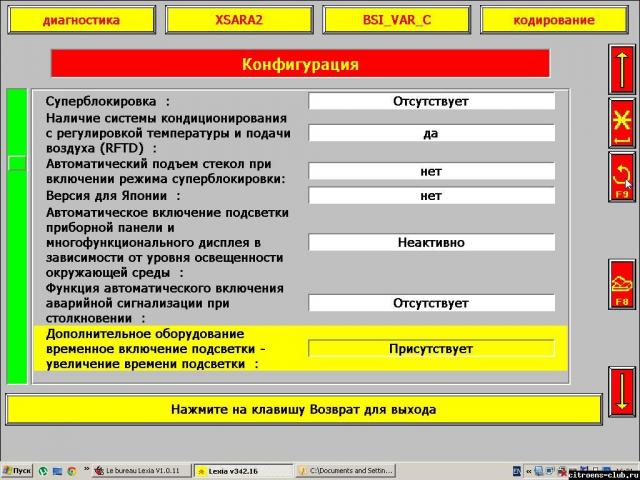Click the F9 return arrow button

[622, 177]
